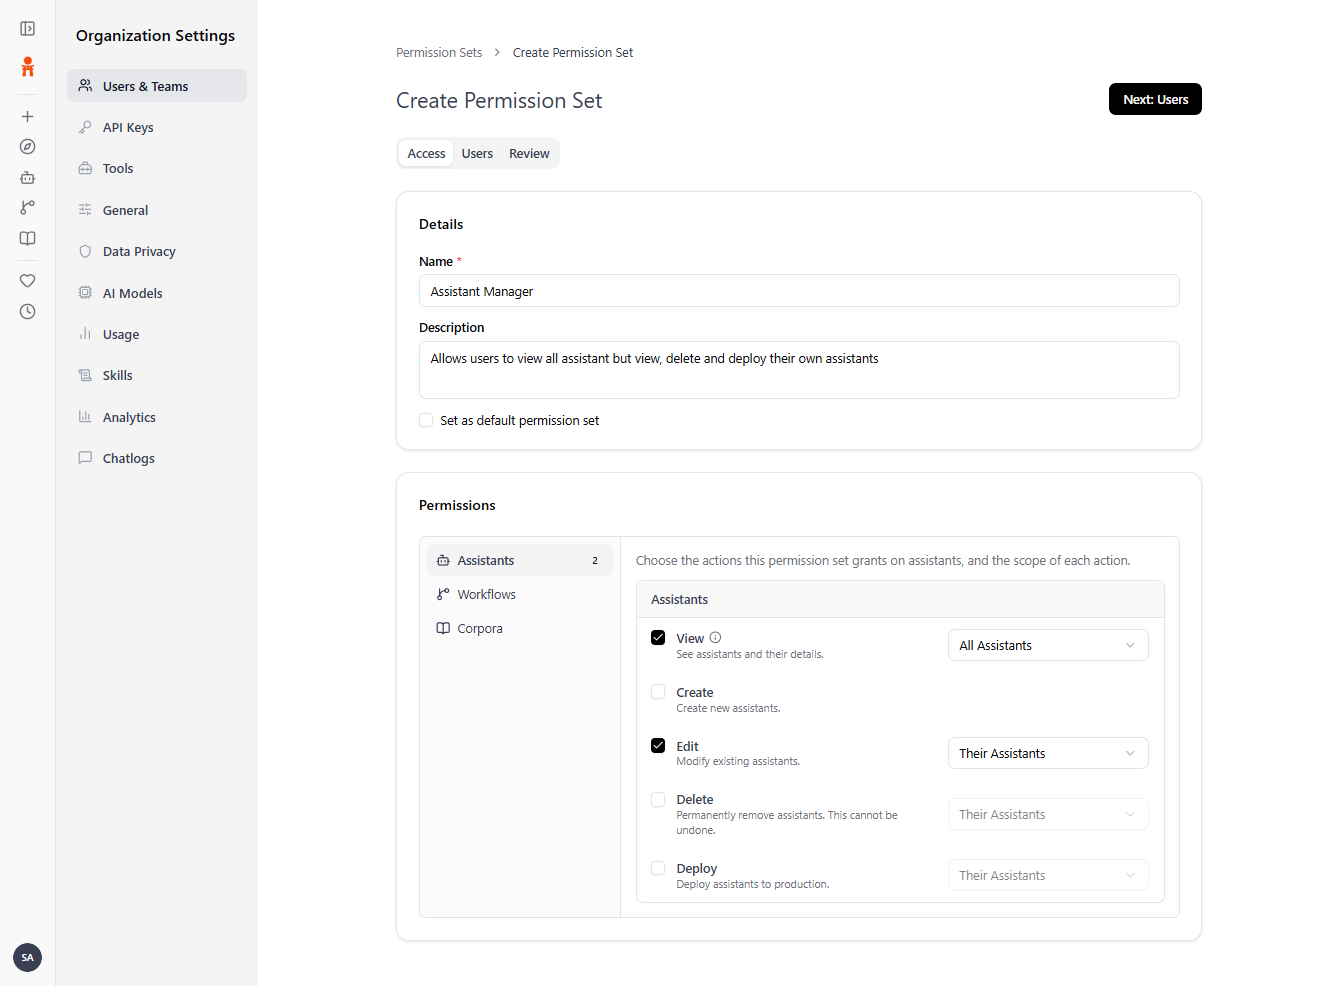
Task: Switch to the Access tab
Action: pos(426,153)
